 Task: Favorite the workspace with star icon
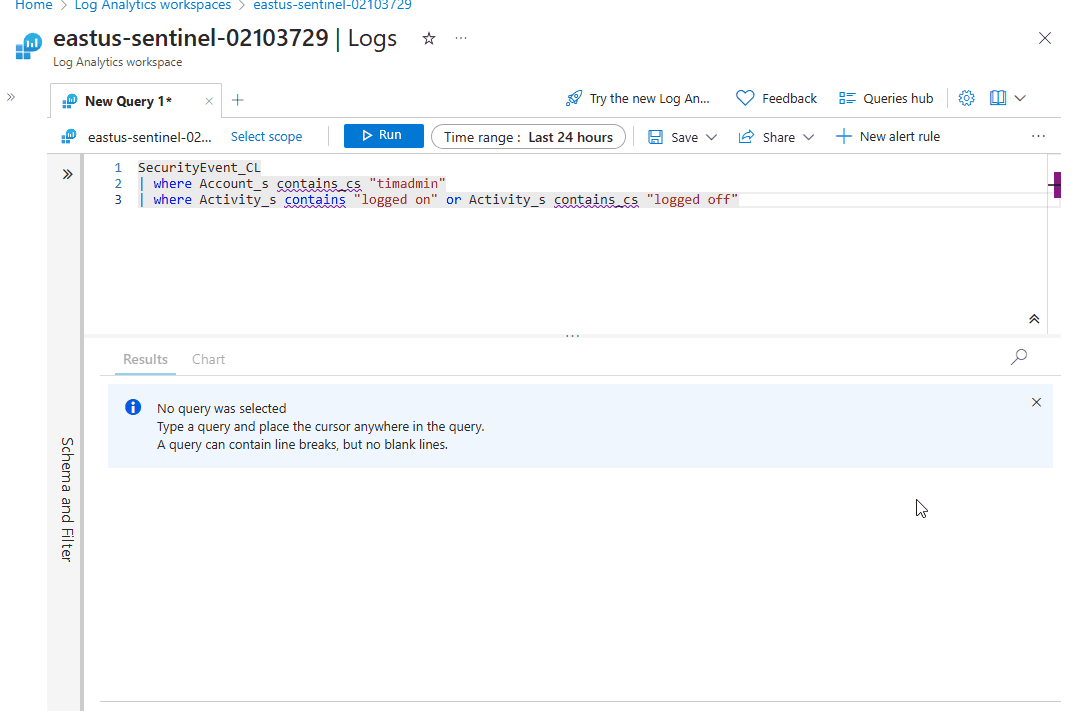[429, 38]
